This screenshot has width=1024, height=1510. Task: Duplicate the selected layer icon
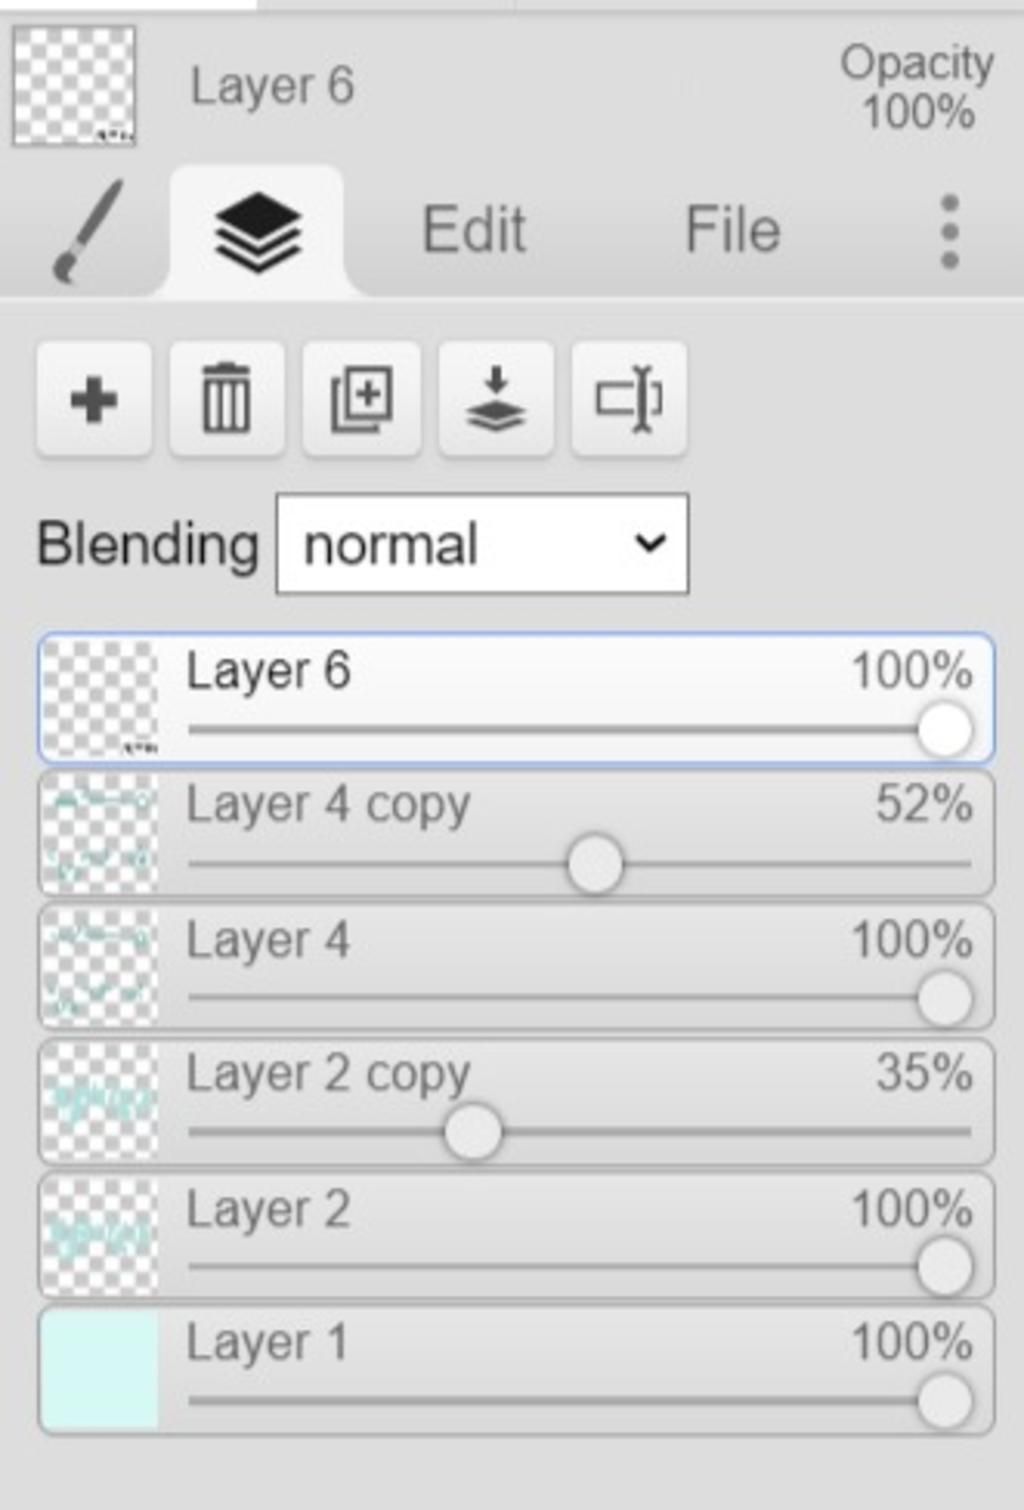pos(361,399)
